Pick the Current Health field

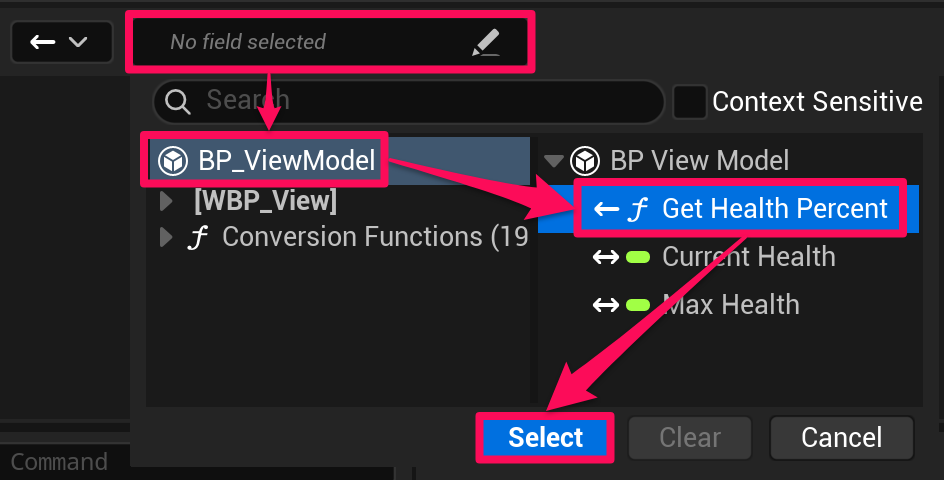[748, 257]
